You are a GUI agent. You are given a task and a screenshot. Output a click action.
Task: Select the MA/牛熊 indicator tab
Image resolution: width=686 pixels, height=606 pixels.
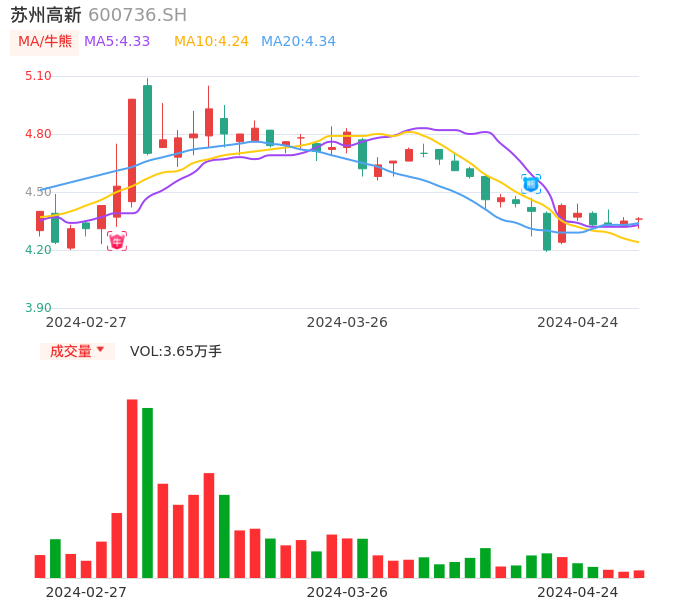click(45, 42)
